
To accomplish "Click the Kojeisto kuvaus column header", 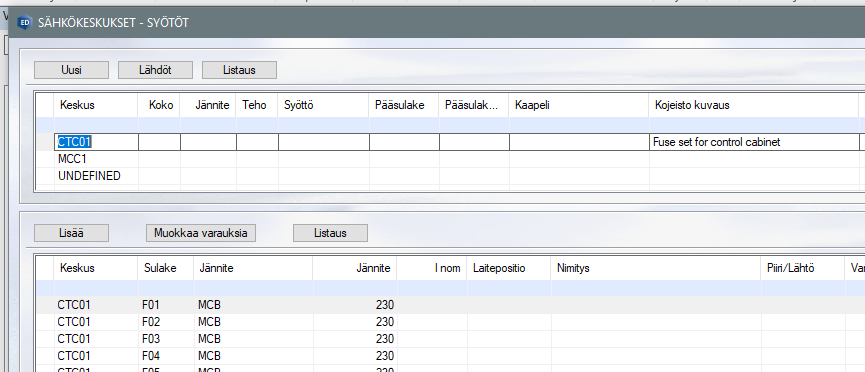I will pos(754,105).
